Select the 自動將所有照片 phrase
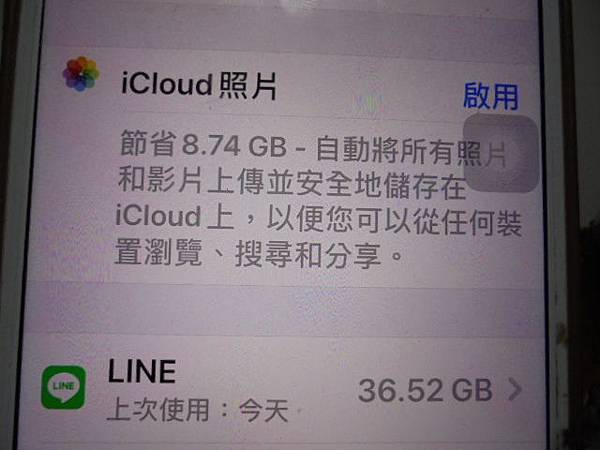Image resolution: width=600 pixels, height=450 pixels. coord(411,150)
